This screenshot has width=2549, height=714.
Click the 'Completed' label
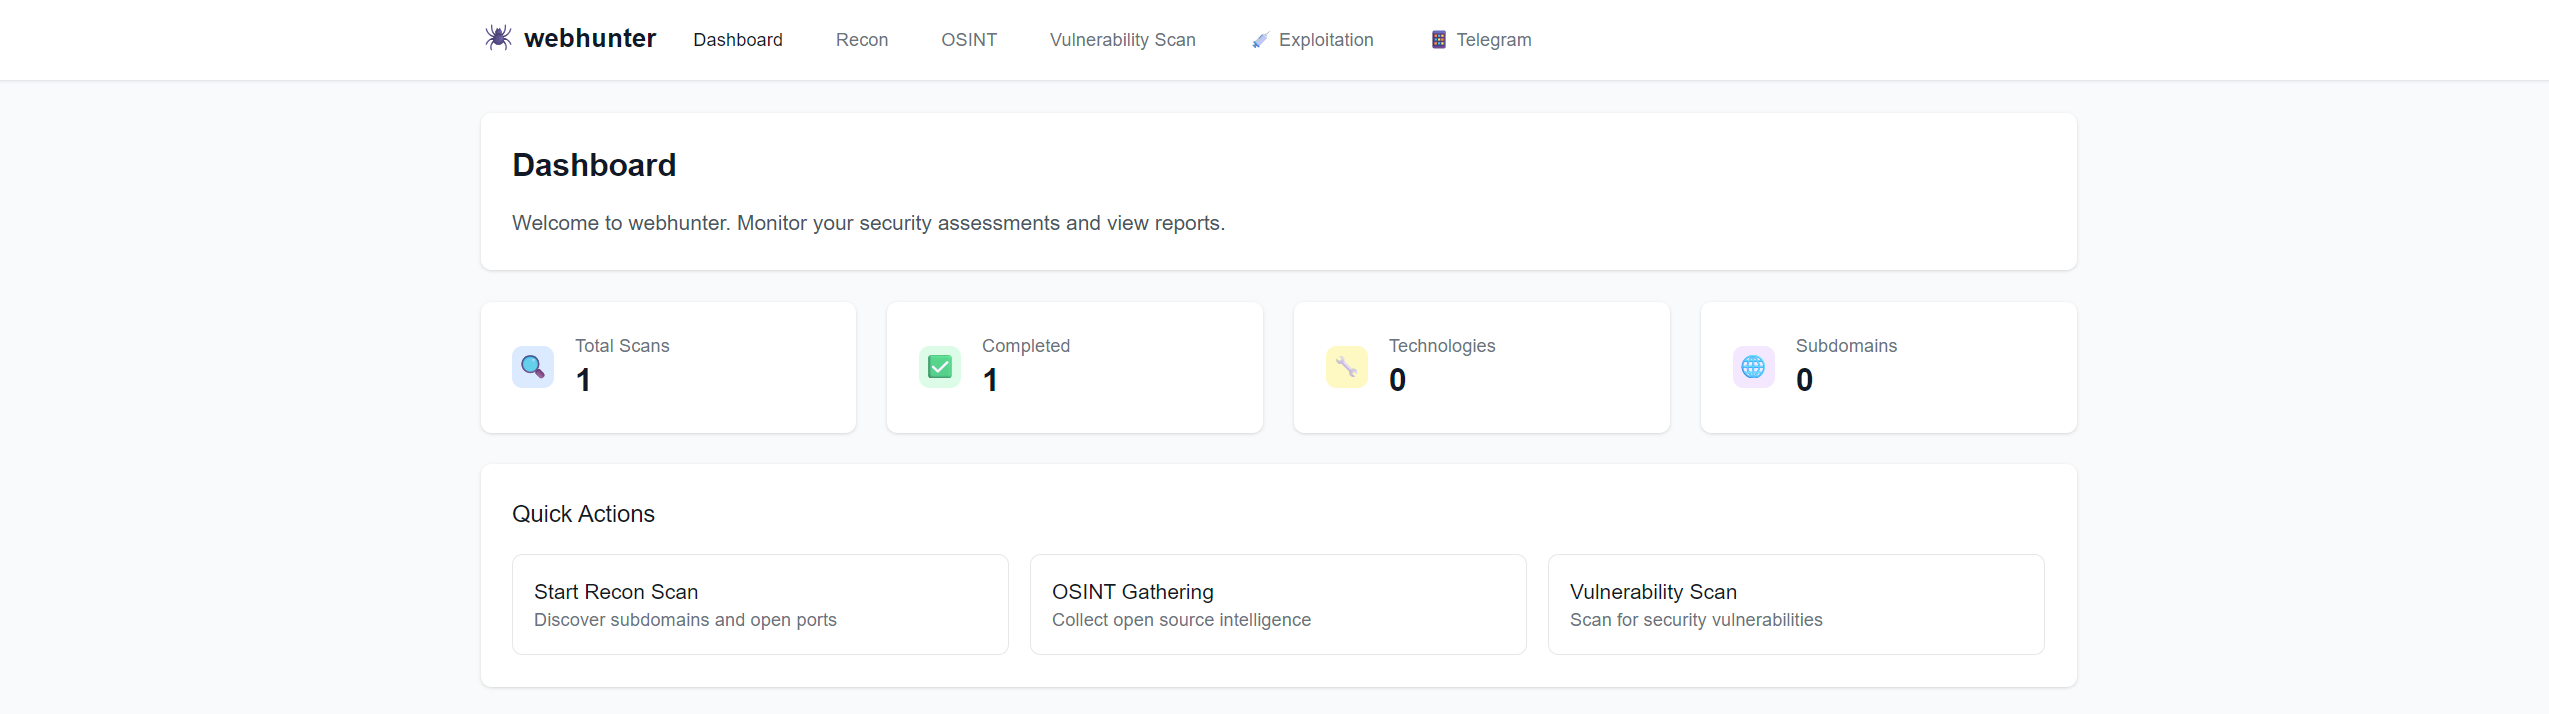click(1026, 346)
